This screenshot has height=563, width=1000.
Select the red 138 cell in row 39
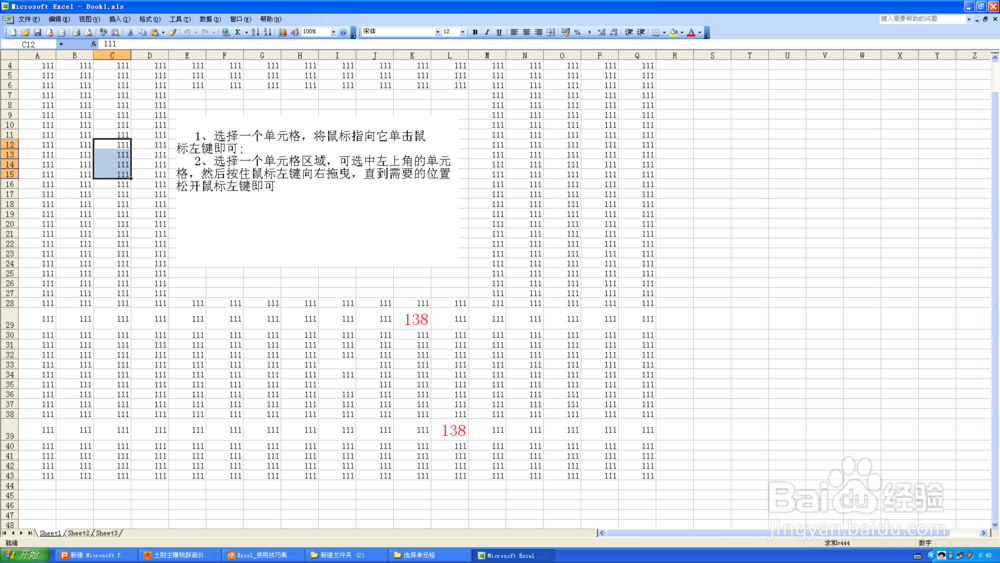click(x=450, y=430)
